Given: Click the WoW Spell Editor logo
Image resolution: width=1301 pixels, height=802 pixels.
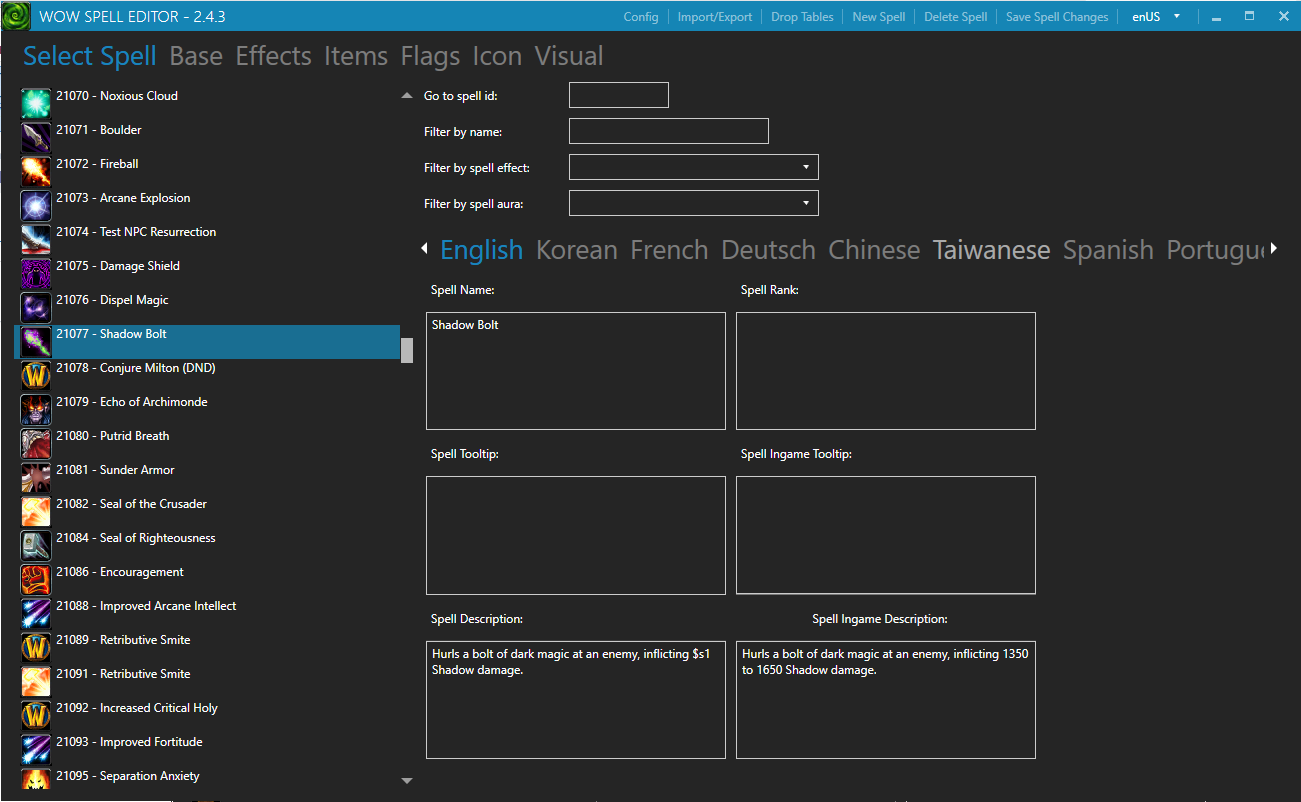Looking at the screenshot, I should pyautogui.click(x=14, y=15).
